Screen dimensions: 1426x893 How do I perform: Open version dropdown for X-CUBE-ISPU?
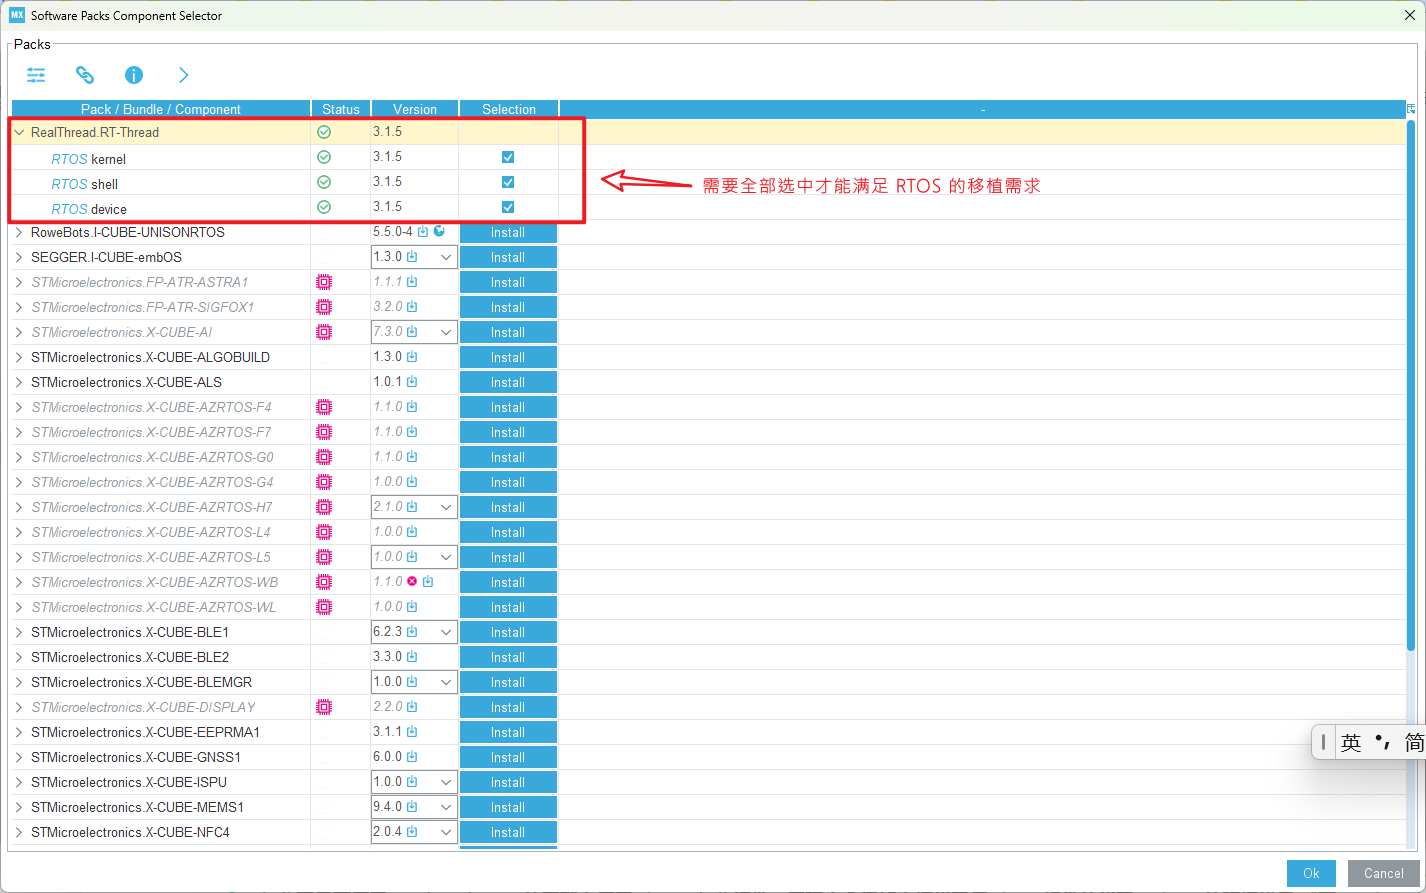[x=446, y=782]
